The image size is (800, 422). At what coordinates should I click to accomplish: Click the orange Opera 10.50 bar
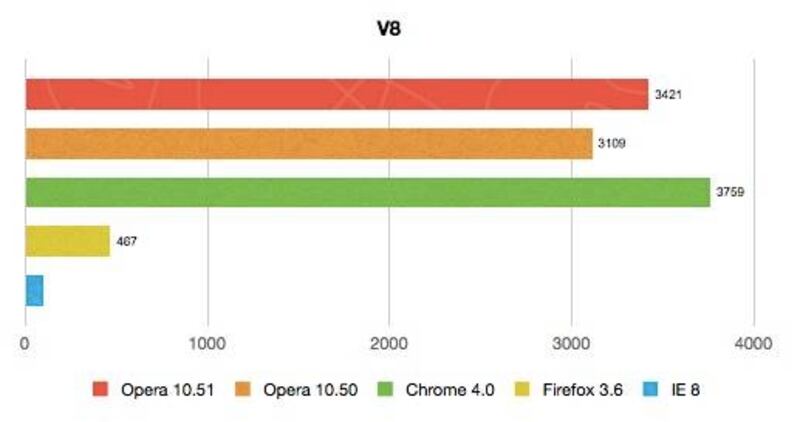pyautogui.click(x=308, y=143)
